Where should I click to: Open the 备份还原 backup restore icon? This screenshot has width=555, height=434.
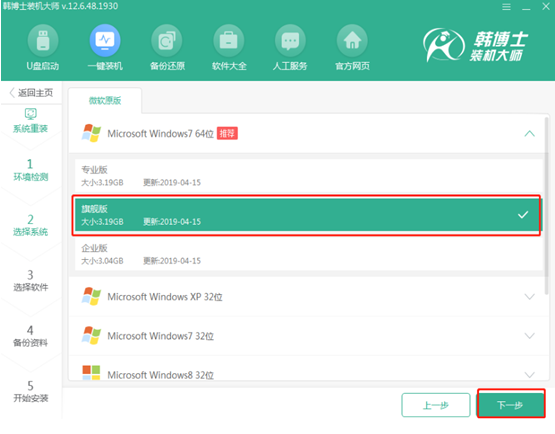(167, 41)
